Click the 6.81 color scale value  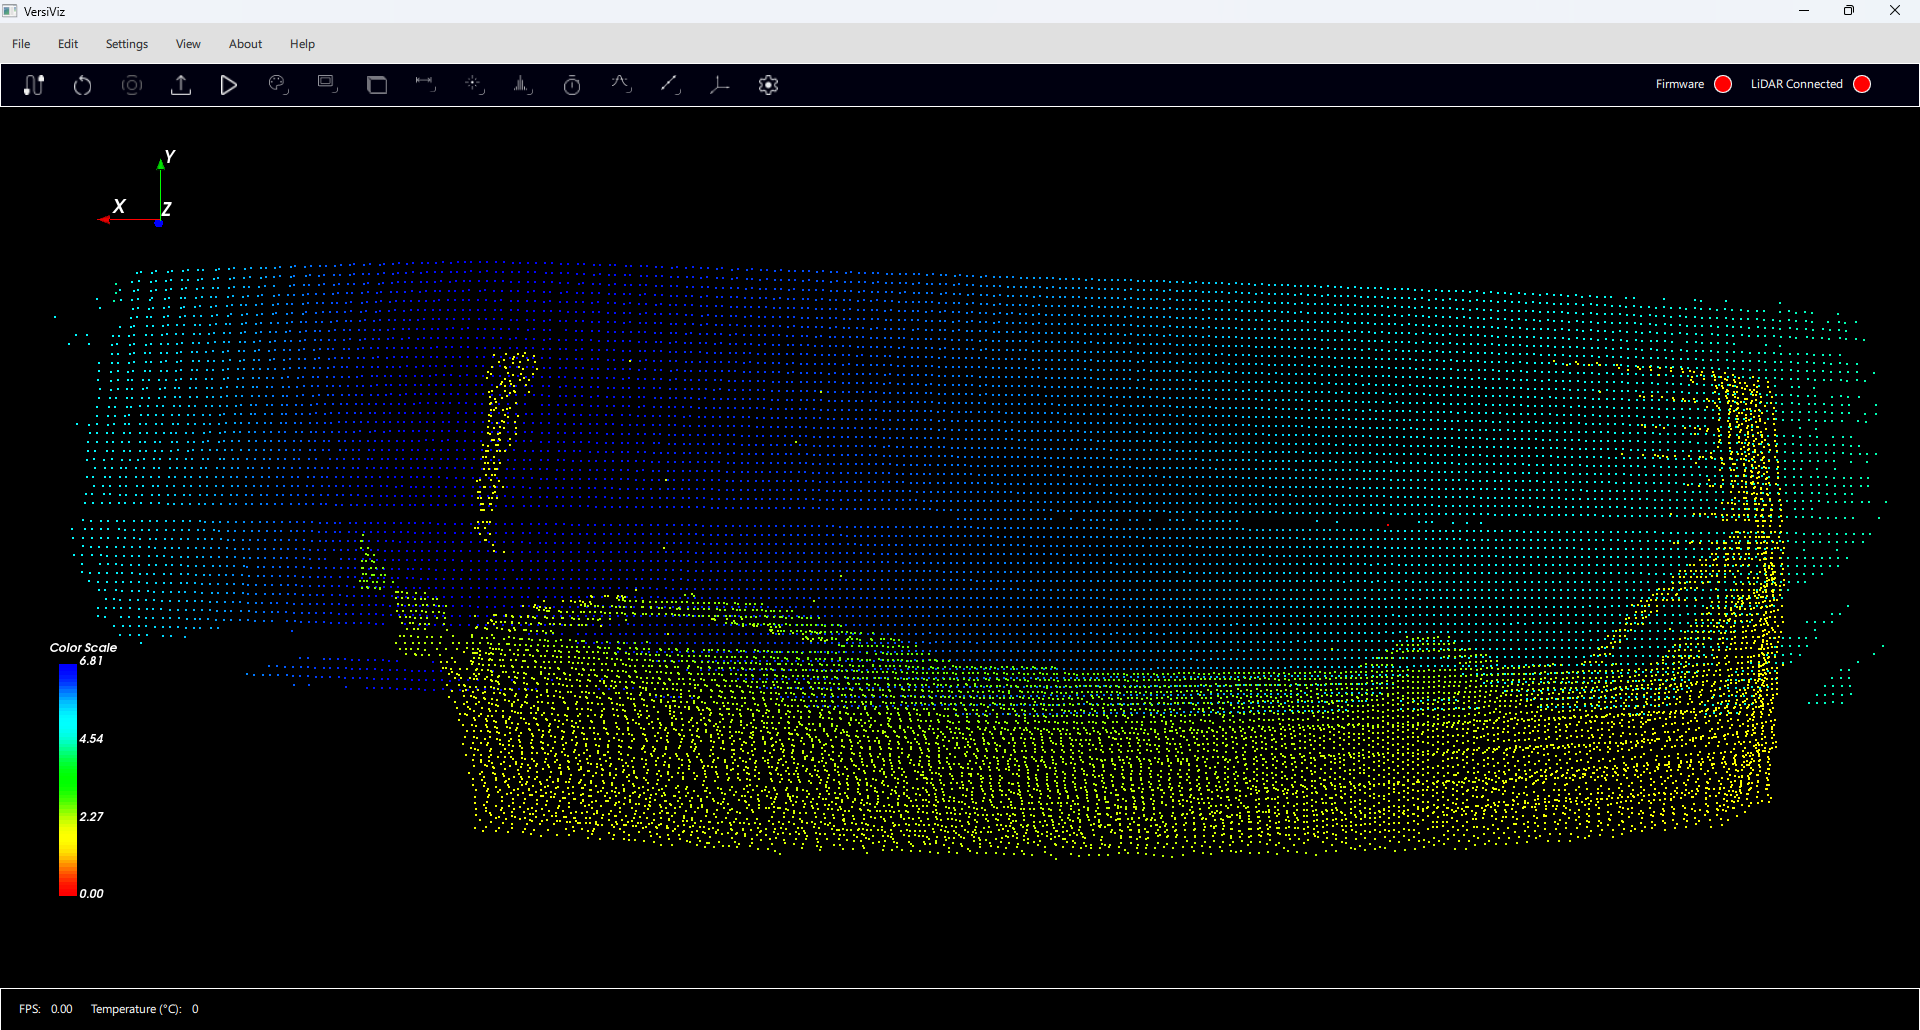point(91,661)
